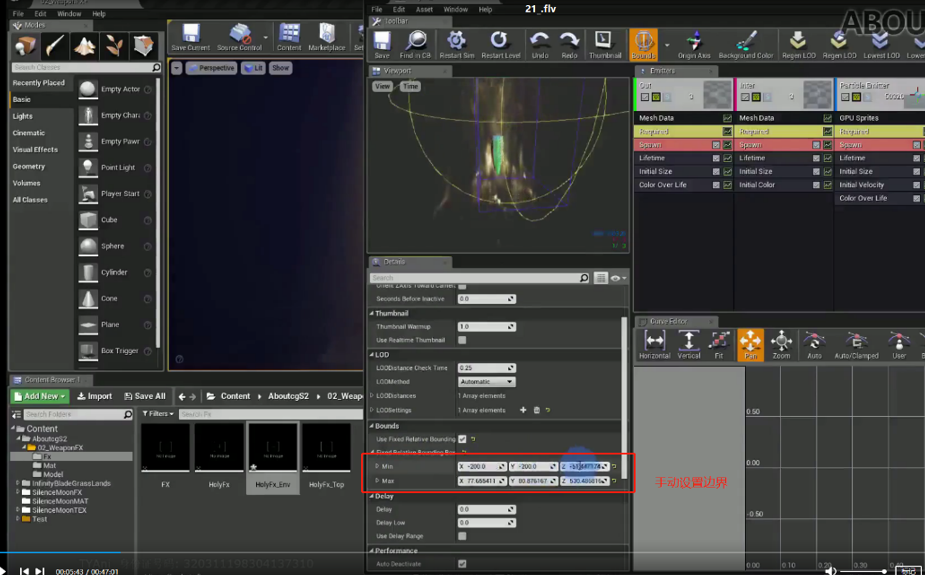Click Save Current in level toolbar

point(190,37)
